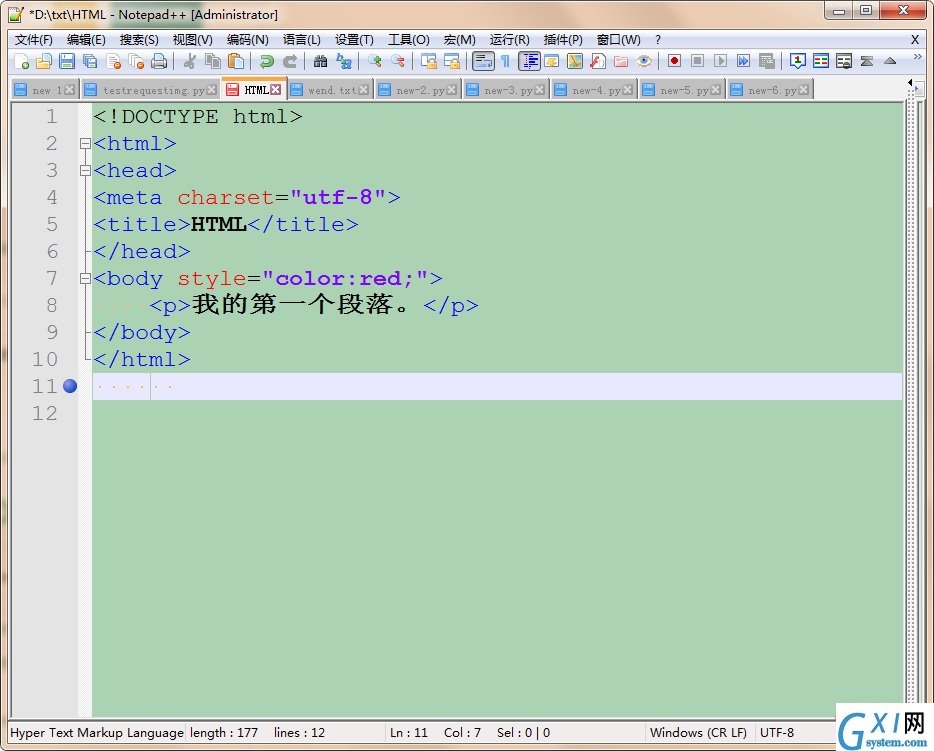Zoom in with the magnifier plus icon
934x751 pixels.
375,61
